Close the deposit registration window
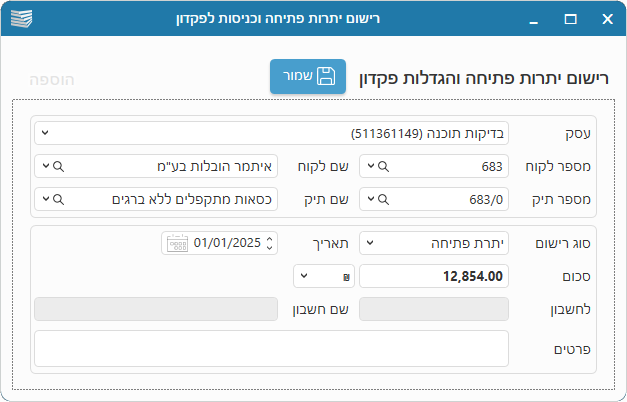Image resolution: width=627 pixels, height=402 pixels. [606, 19]
